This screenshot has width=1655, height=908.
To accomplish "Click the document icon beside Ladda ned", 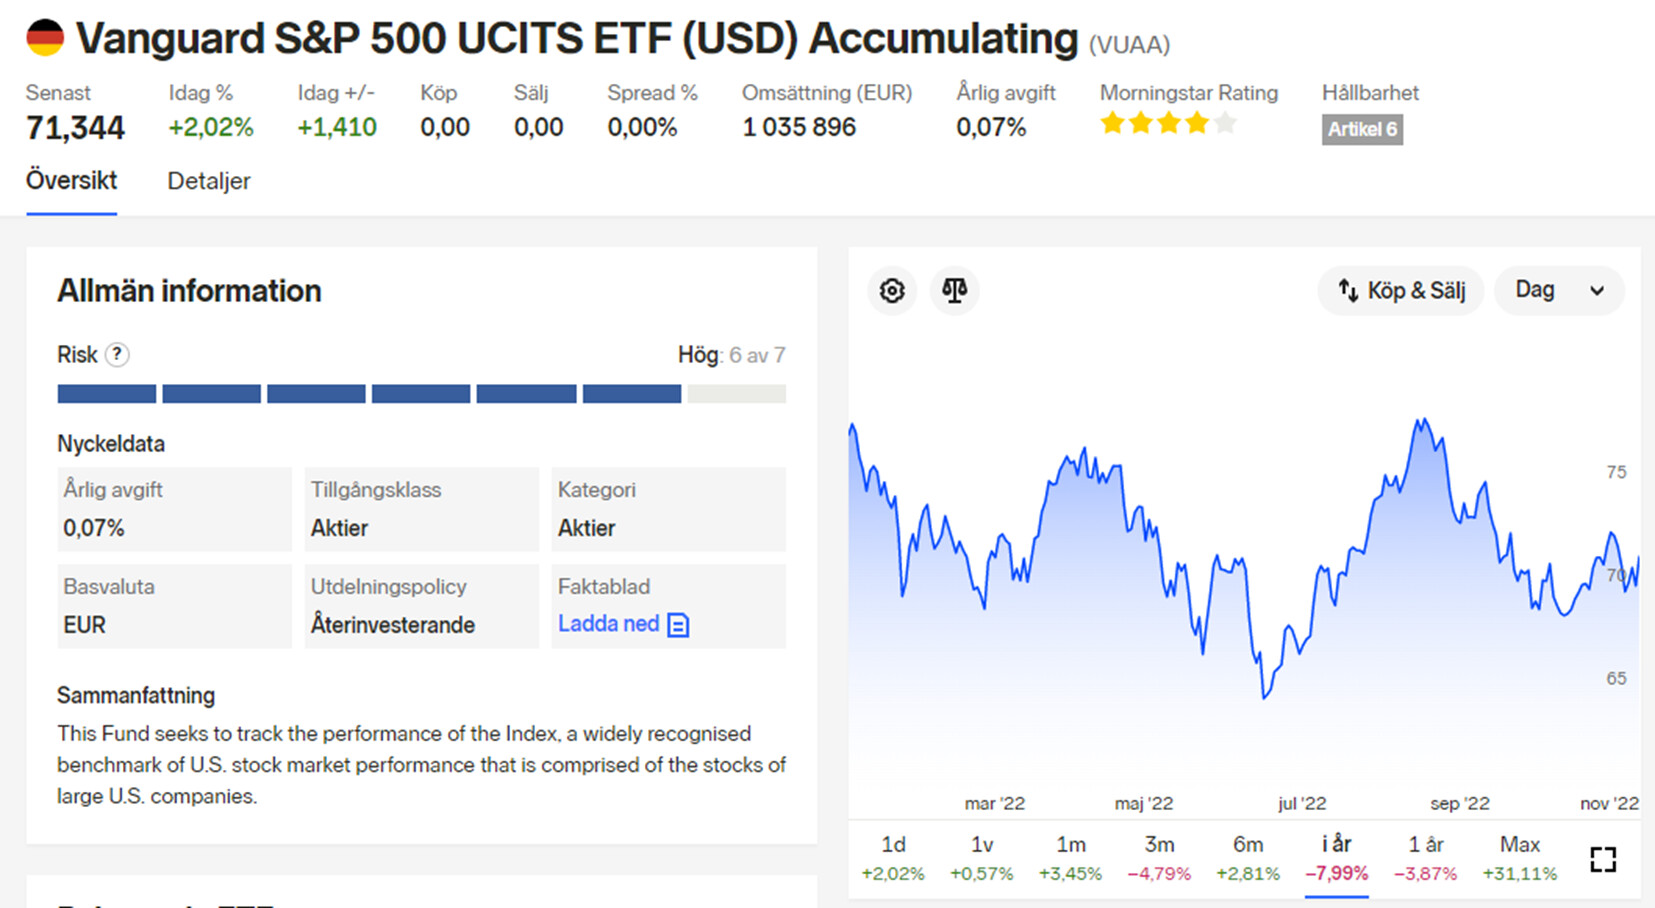I will pyautogui.click(x=678, y=625).
